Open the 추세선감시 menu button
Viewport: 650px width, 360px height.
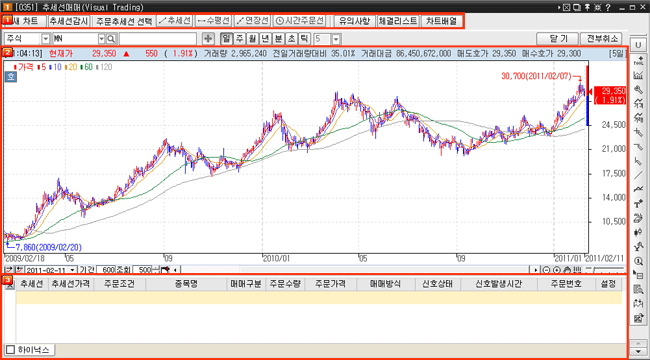[69, 21]
